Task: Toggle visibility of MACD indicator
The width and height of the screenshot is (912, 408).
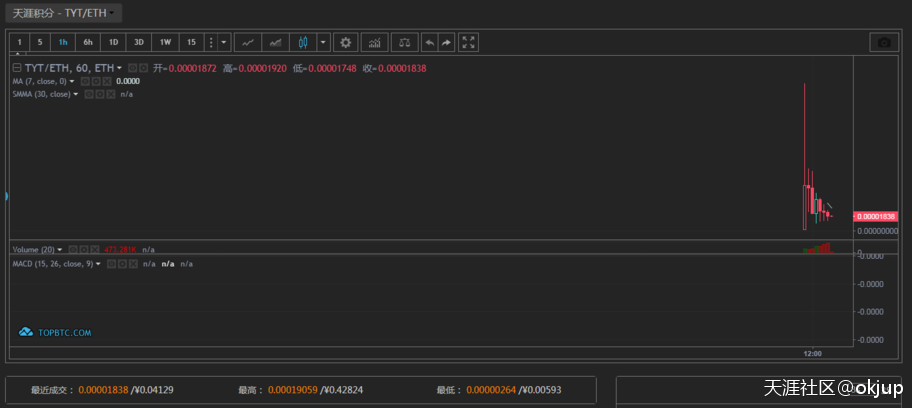Action: 112,264
